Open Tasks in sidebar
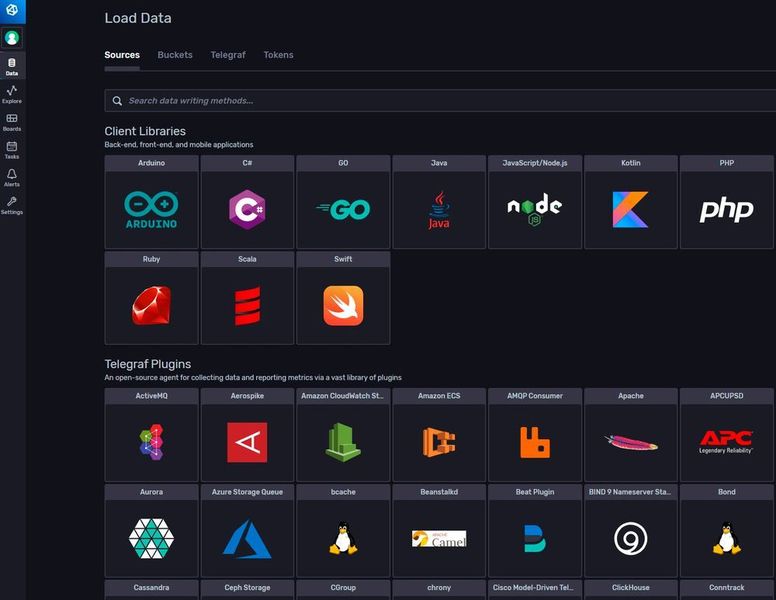Screen dimensions: 776x600 [12, 150]
